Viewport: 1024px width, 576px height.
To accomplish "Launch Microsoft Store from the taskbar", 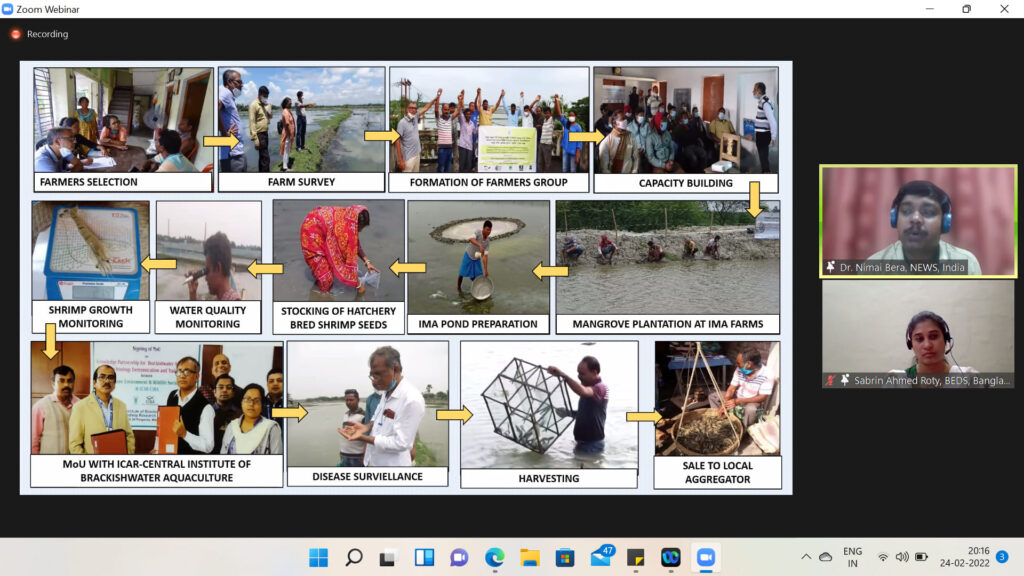I will coord(565,557).
